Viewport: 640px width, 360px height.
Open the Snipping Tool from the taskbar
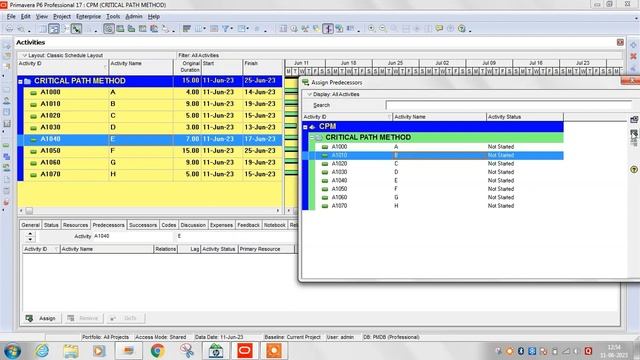(187, 351)
